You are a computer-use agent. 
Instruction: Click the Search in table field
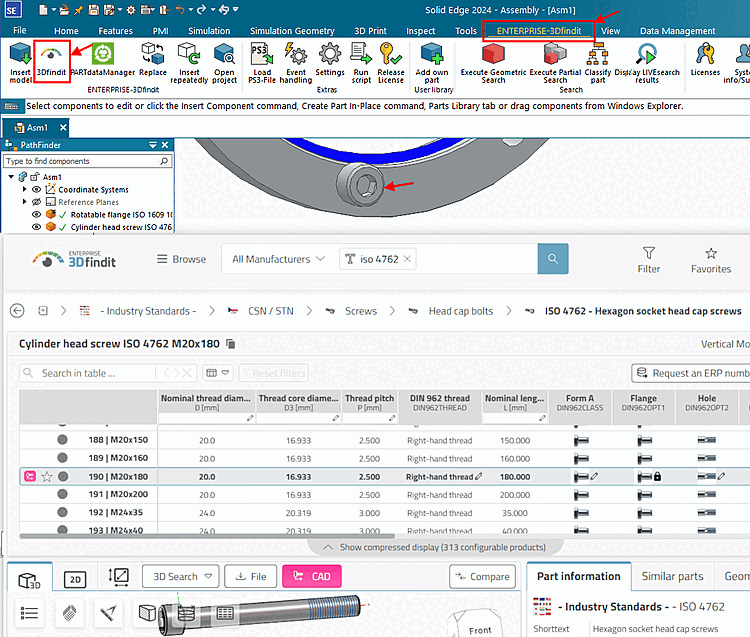tap(96, 373)
